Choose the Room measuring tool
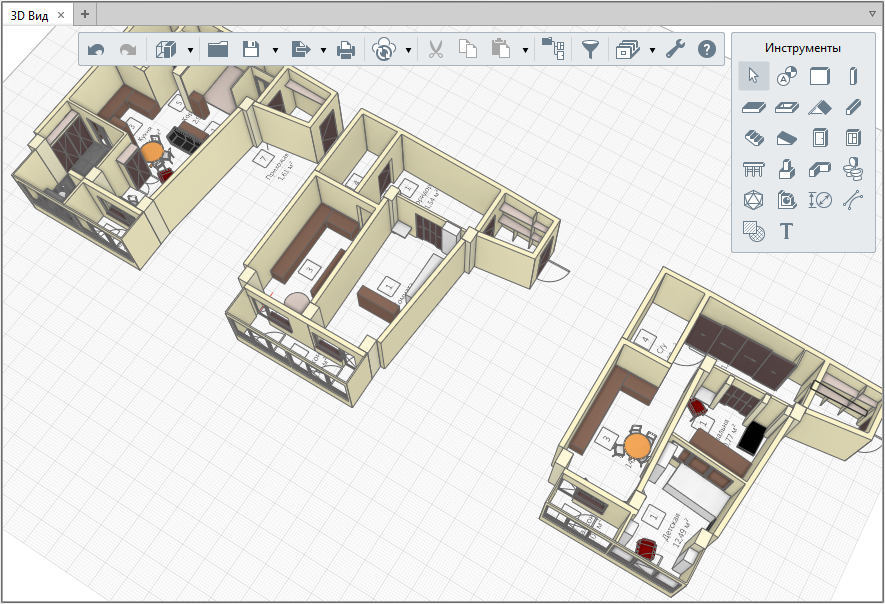885x604 pixels. [787, 200]
